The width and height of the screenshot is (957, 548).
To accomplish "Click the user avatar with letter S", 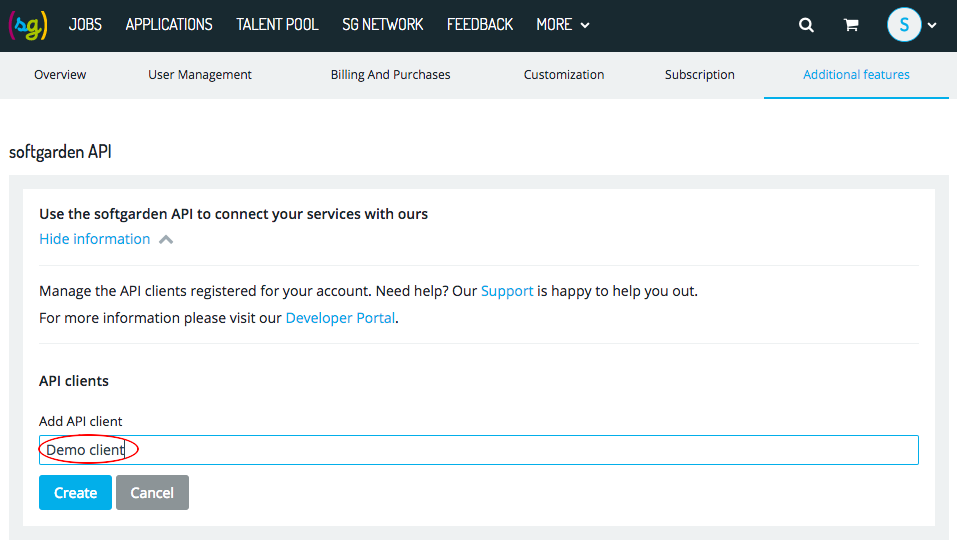I will (x=904, y=25).
